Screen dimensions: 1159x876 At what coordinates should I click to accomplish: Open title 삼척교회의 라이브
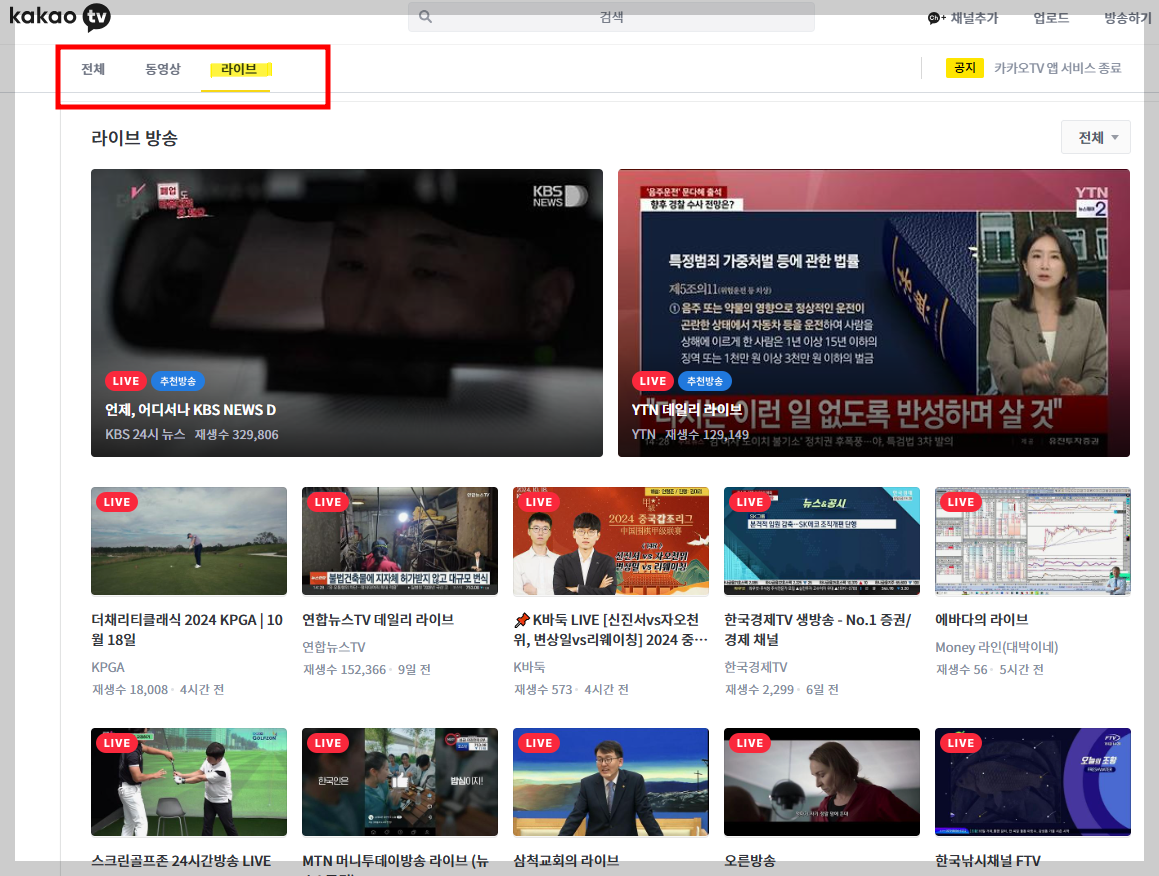(566, 860)
